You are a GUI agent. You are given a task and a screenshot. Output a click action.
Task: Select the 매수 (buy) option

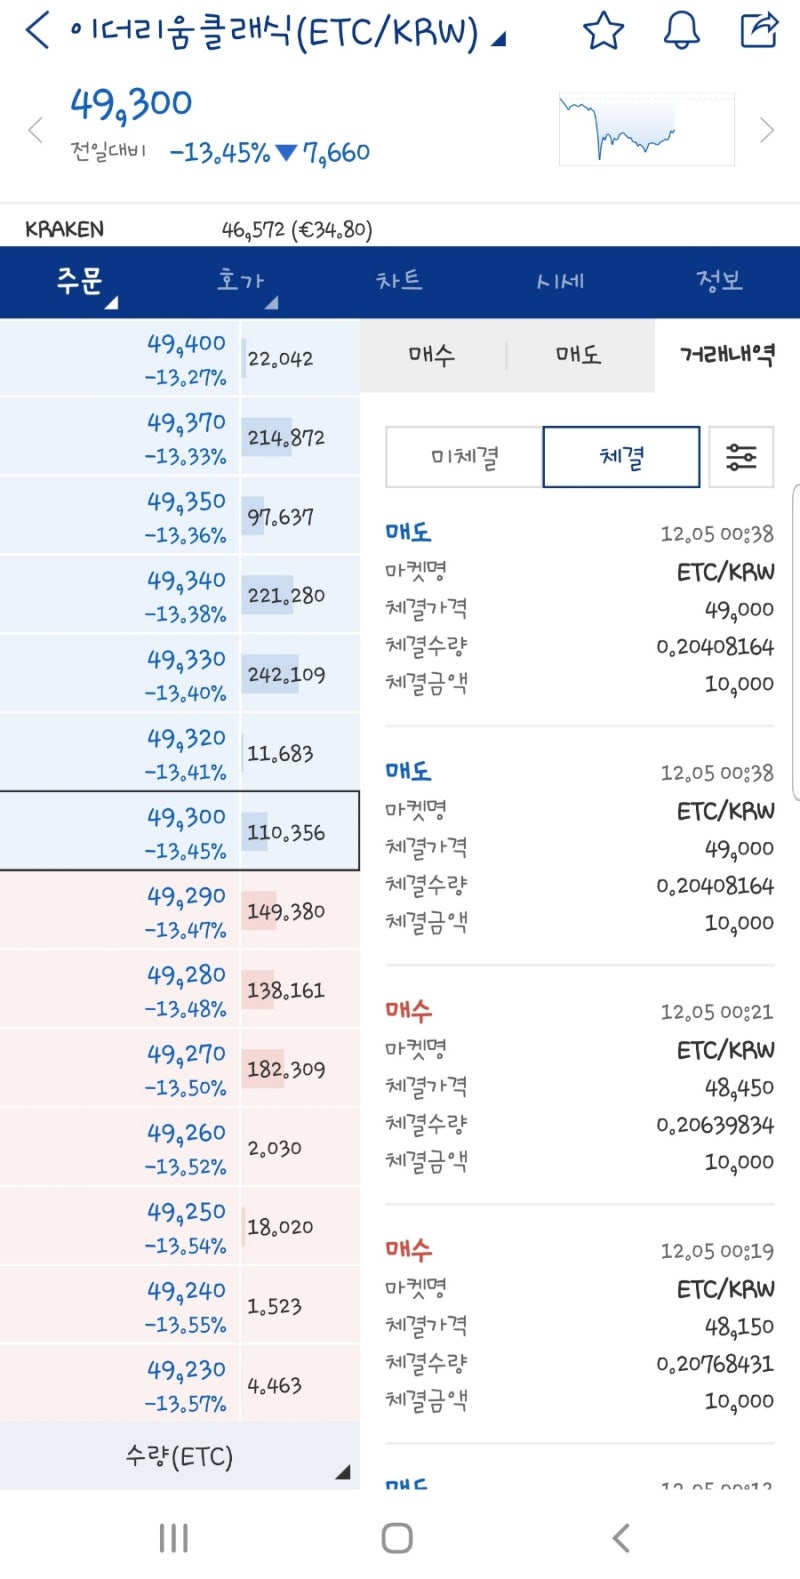coord(431,355)
